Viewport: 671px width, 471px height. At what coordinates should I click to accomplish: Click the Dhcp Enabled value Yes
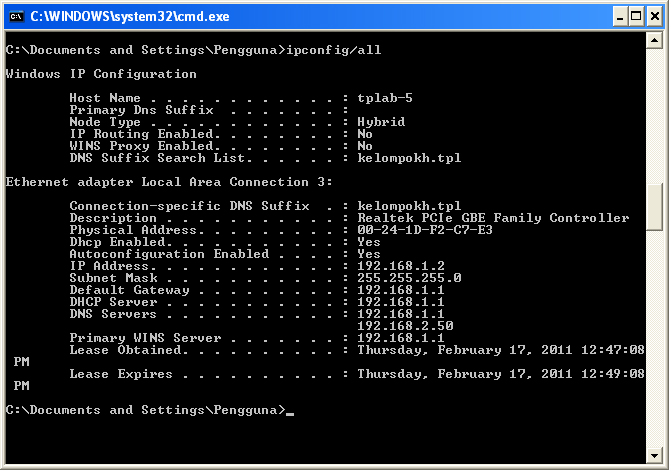[x=369, y=242]
